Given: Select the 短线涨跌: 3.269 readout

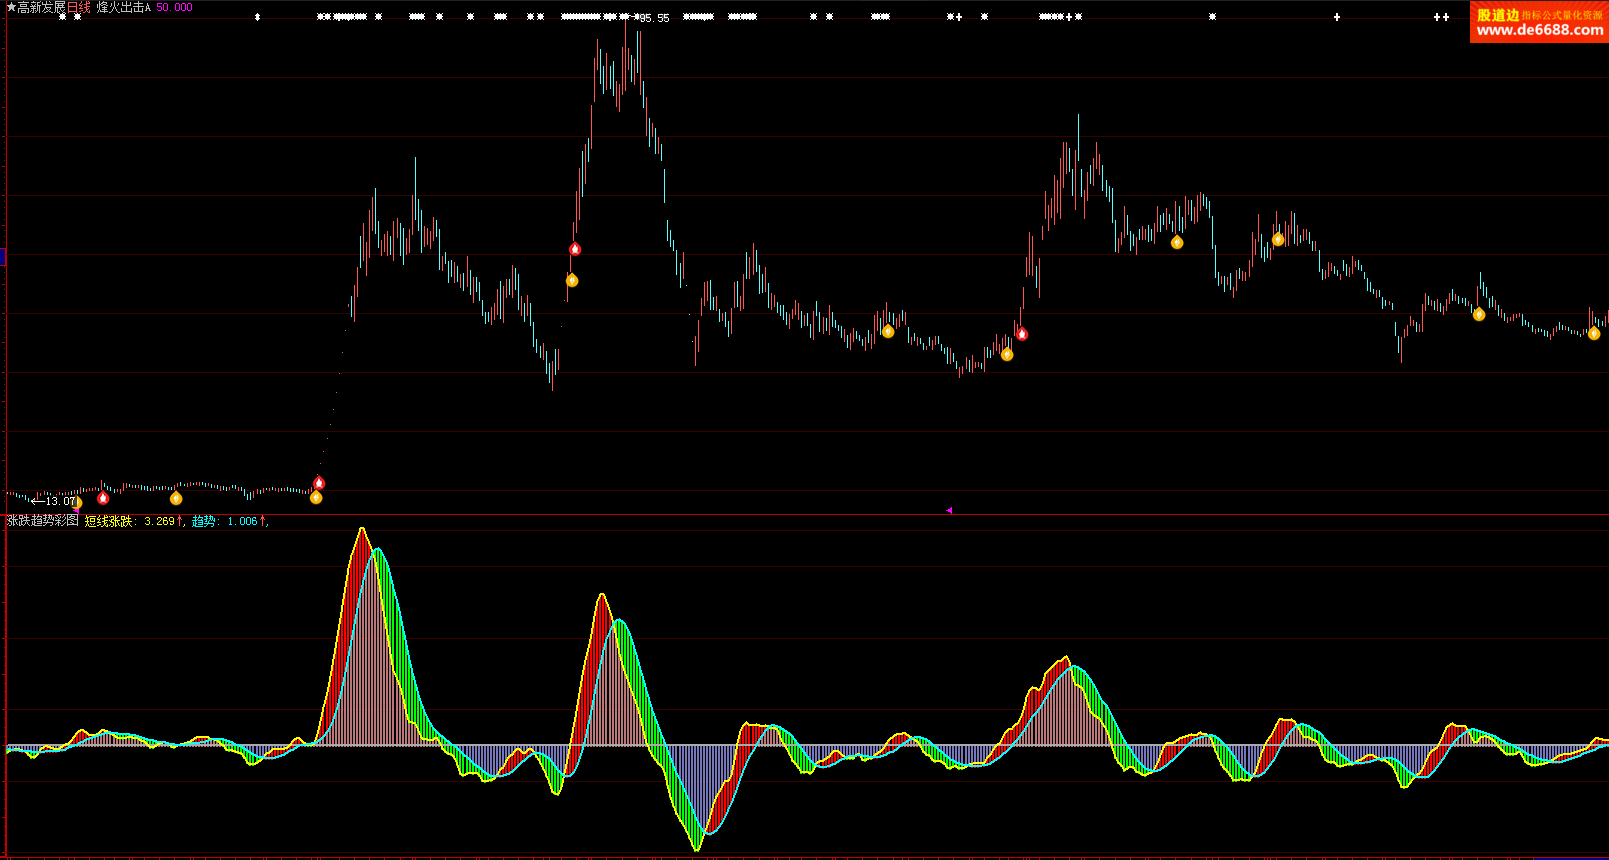Looking at the screenshot, I should point(134,521).
